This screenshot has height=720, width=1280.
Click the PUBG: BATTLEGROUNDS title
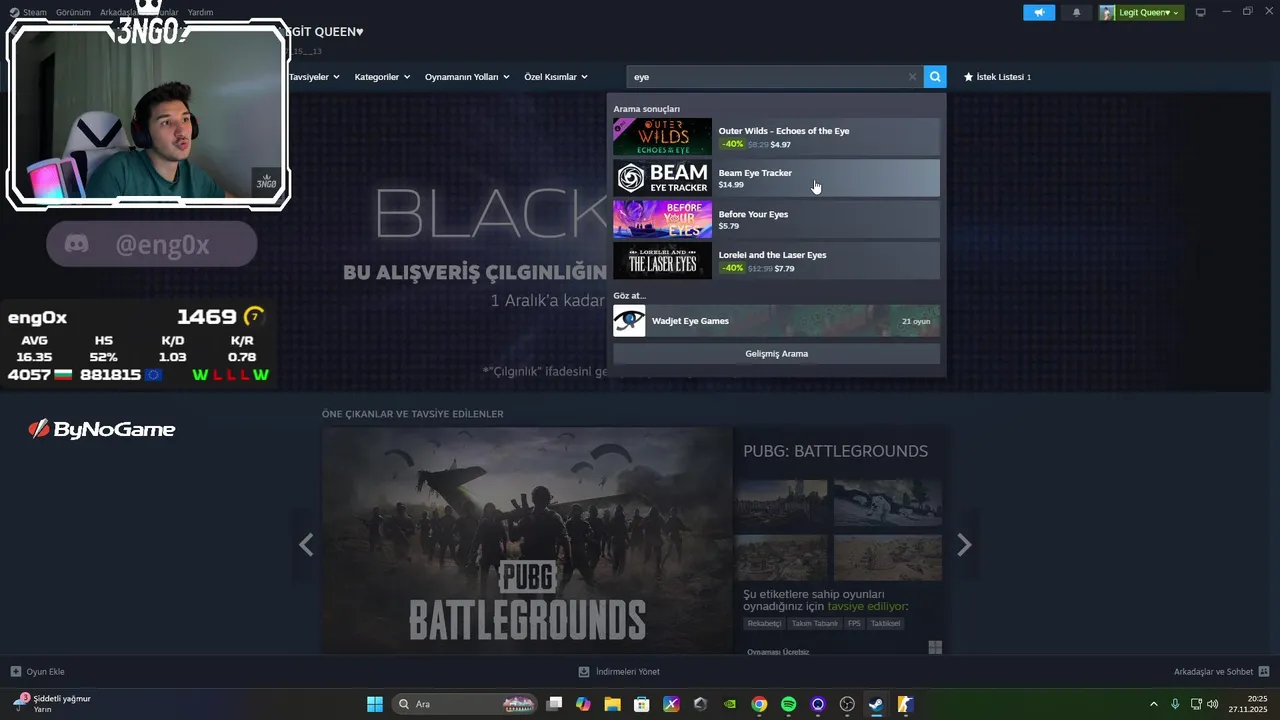835,451
